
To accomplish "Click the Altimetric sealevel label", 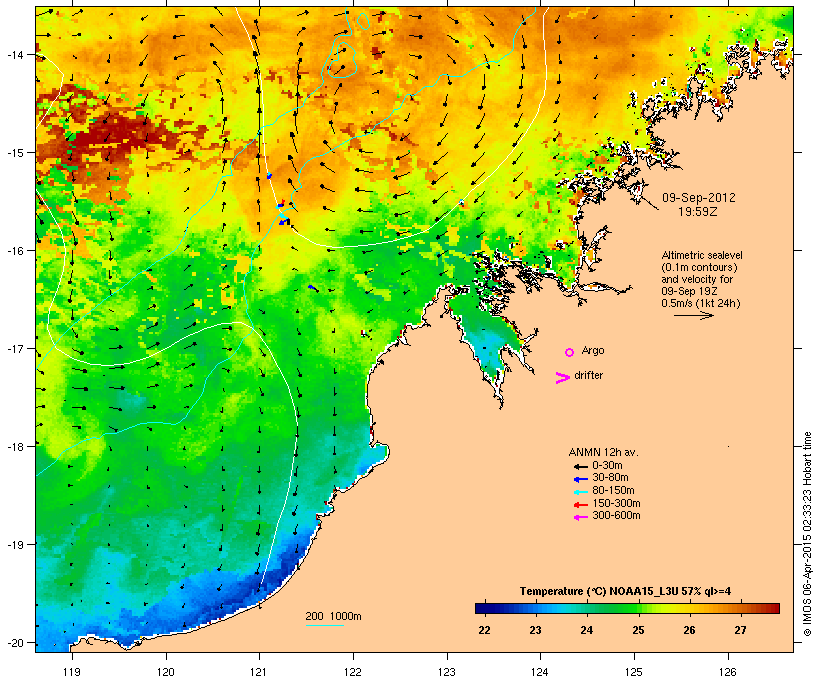I will tap(702, 255).
